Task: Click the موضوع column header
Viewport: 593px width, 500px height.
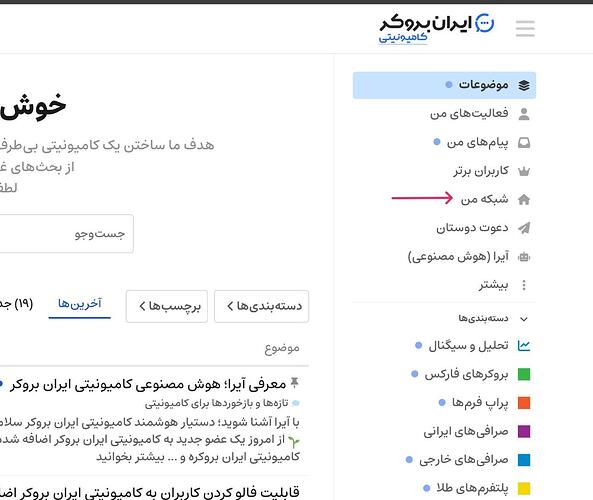Action: (282, 348)
